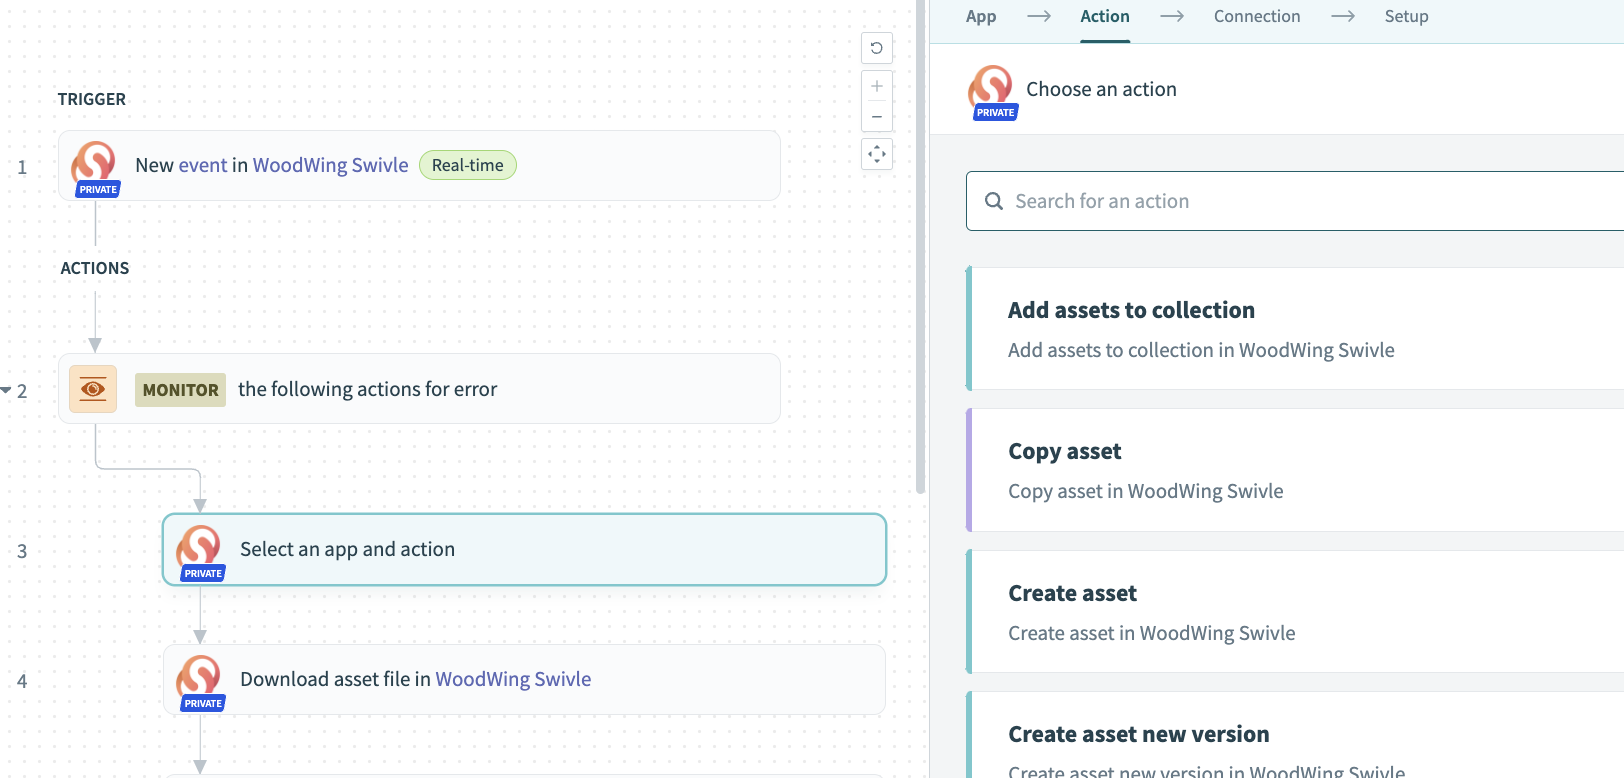Switch to the Setup tab

[x=1406, y=16]
